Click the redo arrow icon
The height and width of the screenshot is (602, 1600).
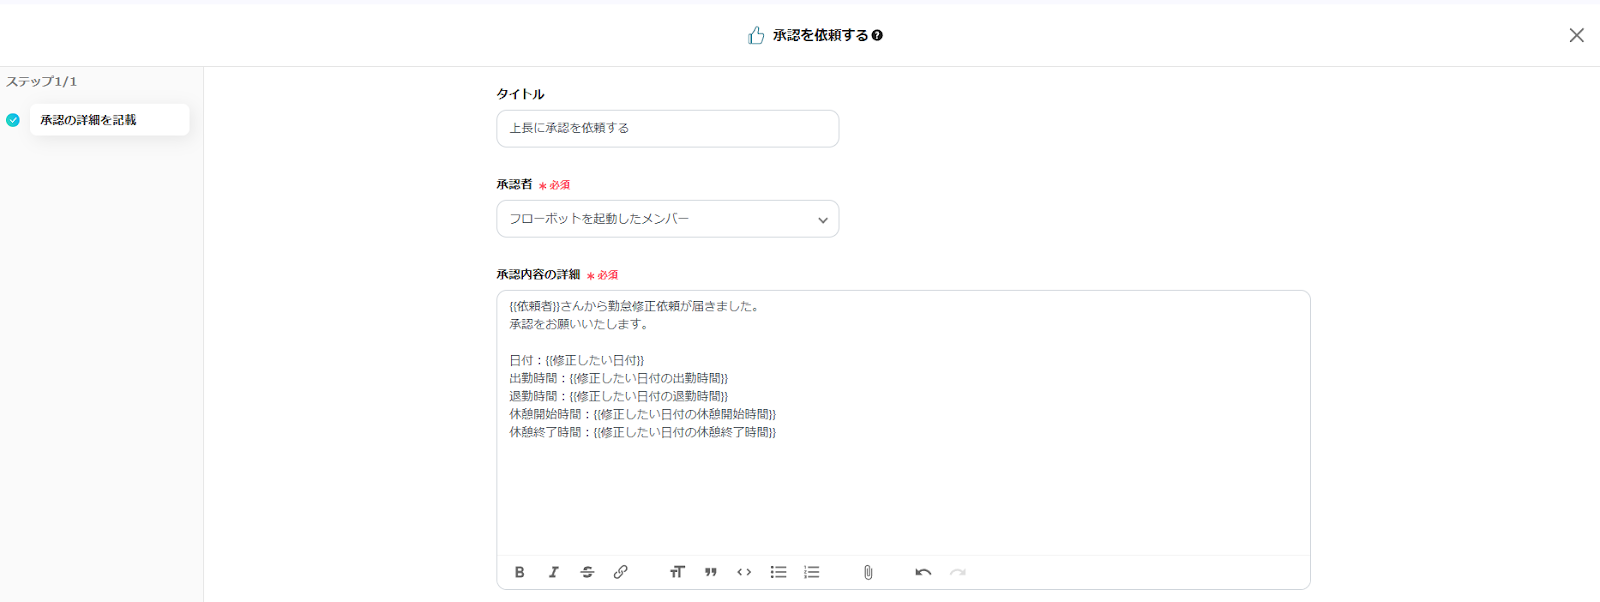coord(958,572)
